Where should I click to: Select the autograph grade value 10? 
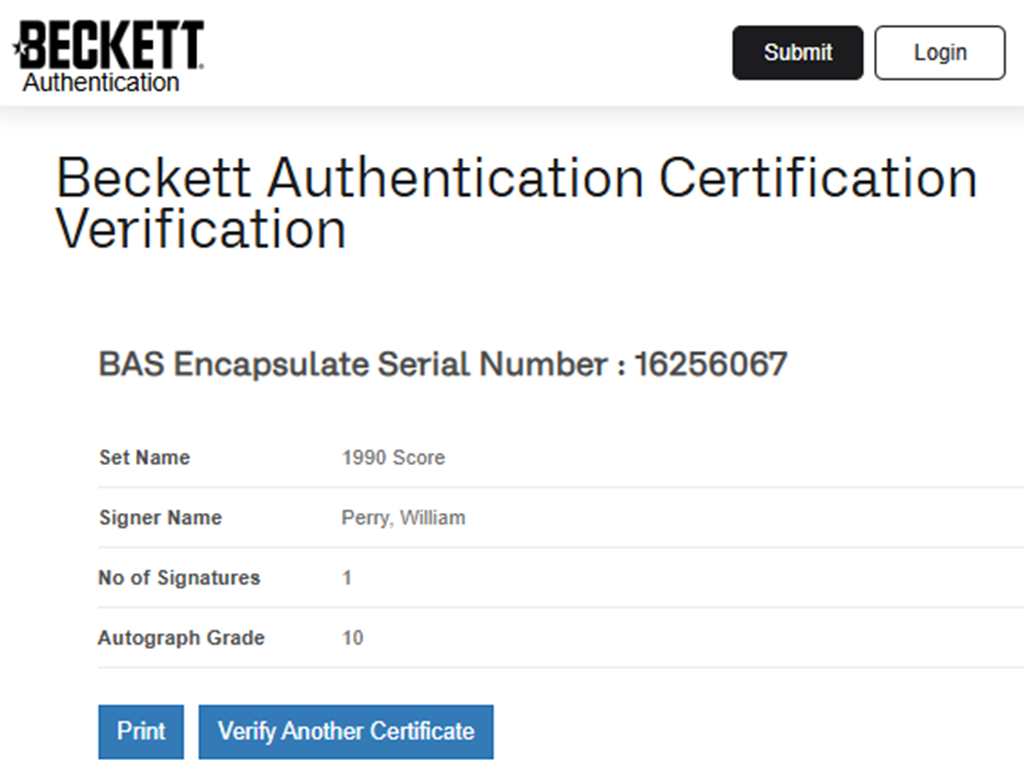click(x=352, y=638)
